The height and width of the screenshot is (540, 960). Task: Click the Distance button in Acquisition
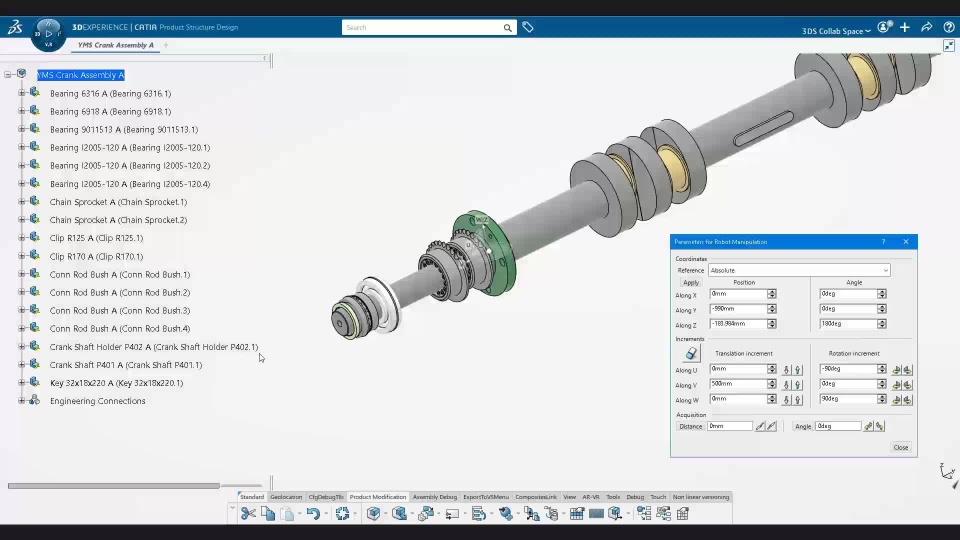tap(690, 426)
